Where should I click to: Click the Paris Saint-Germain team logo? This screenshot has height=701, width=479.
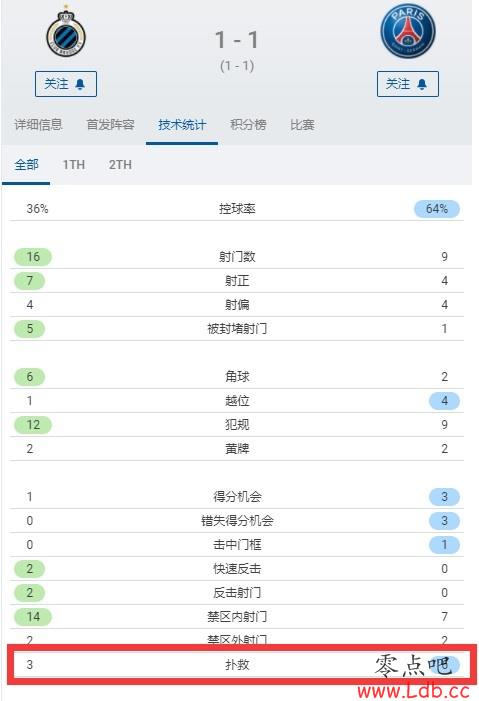(408, 32)
